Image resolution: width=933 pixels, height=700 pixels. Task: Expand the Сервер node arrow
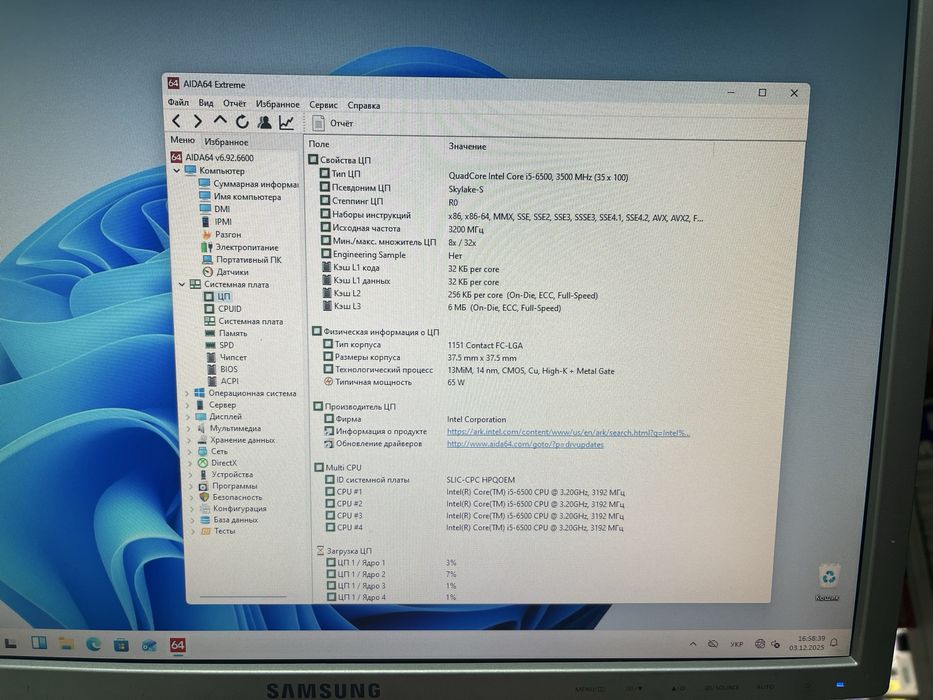point(187,405)
